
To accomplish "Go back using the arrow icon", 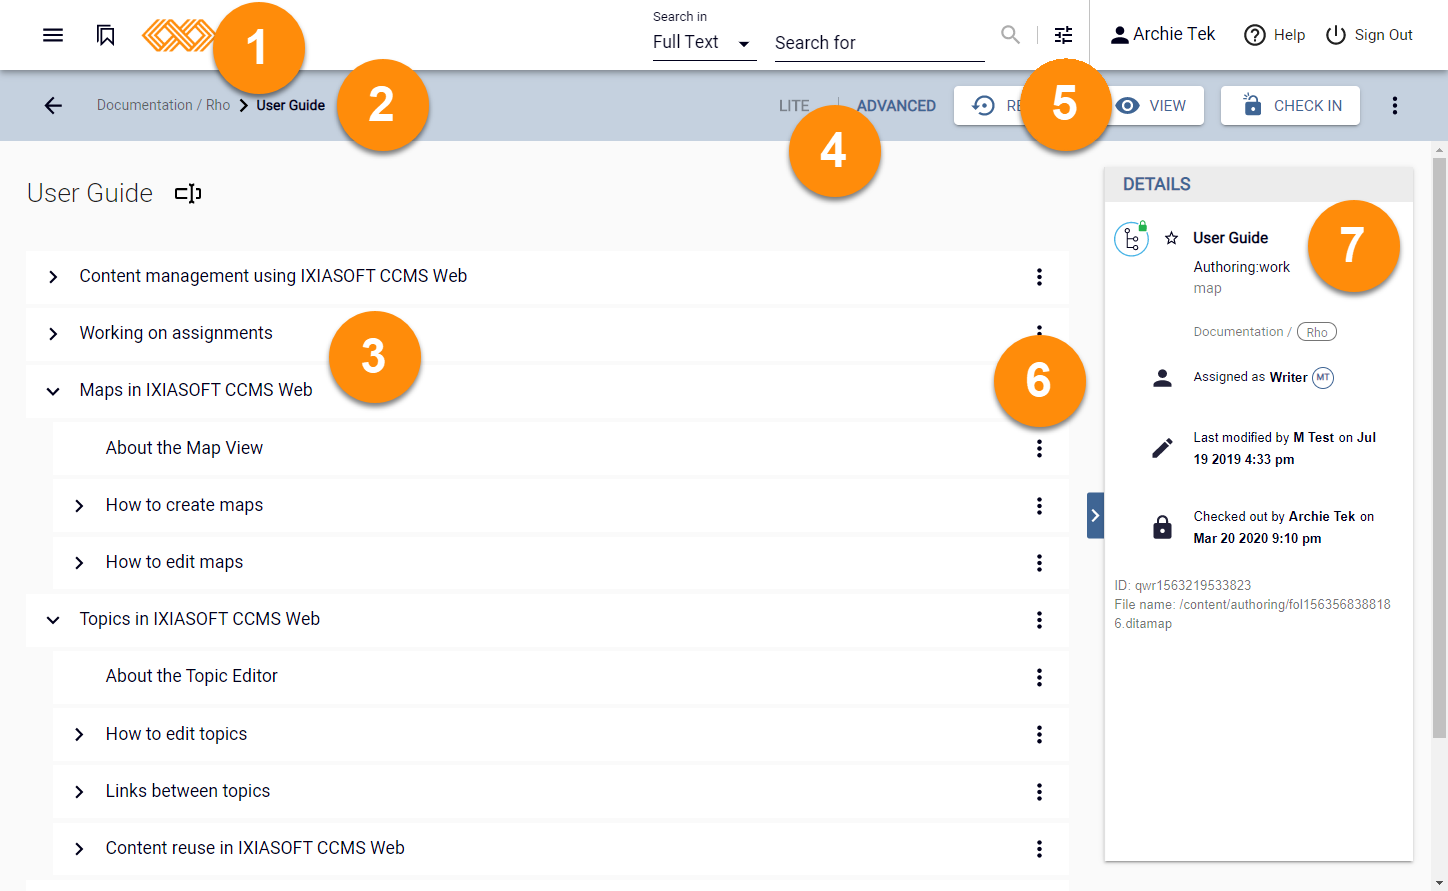I will [x=53, y=105].
